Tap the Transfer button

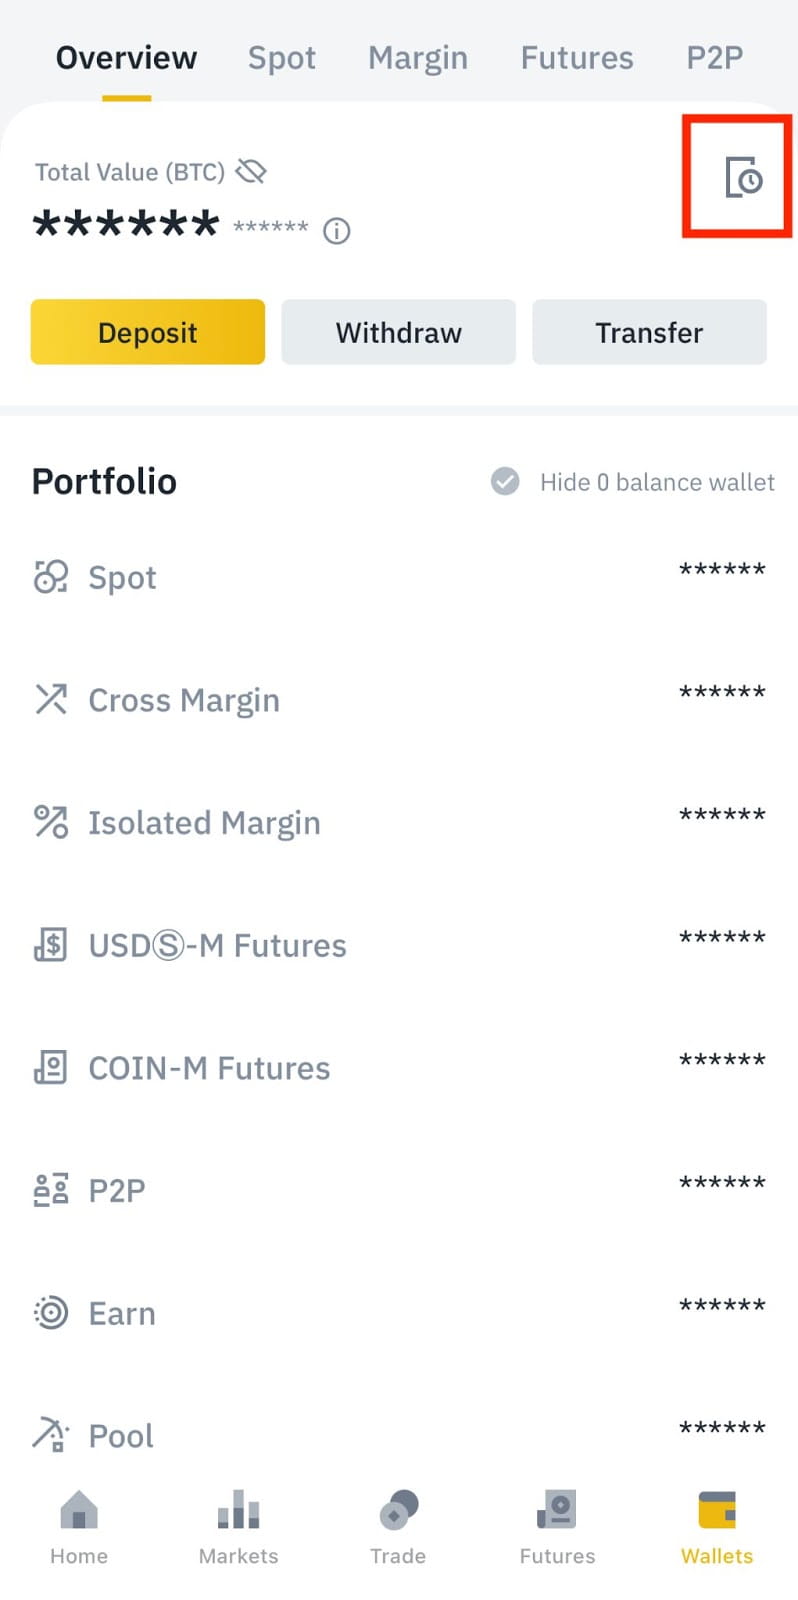tap(649, 332)
